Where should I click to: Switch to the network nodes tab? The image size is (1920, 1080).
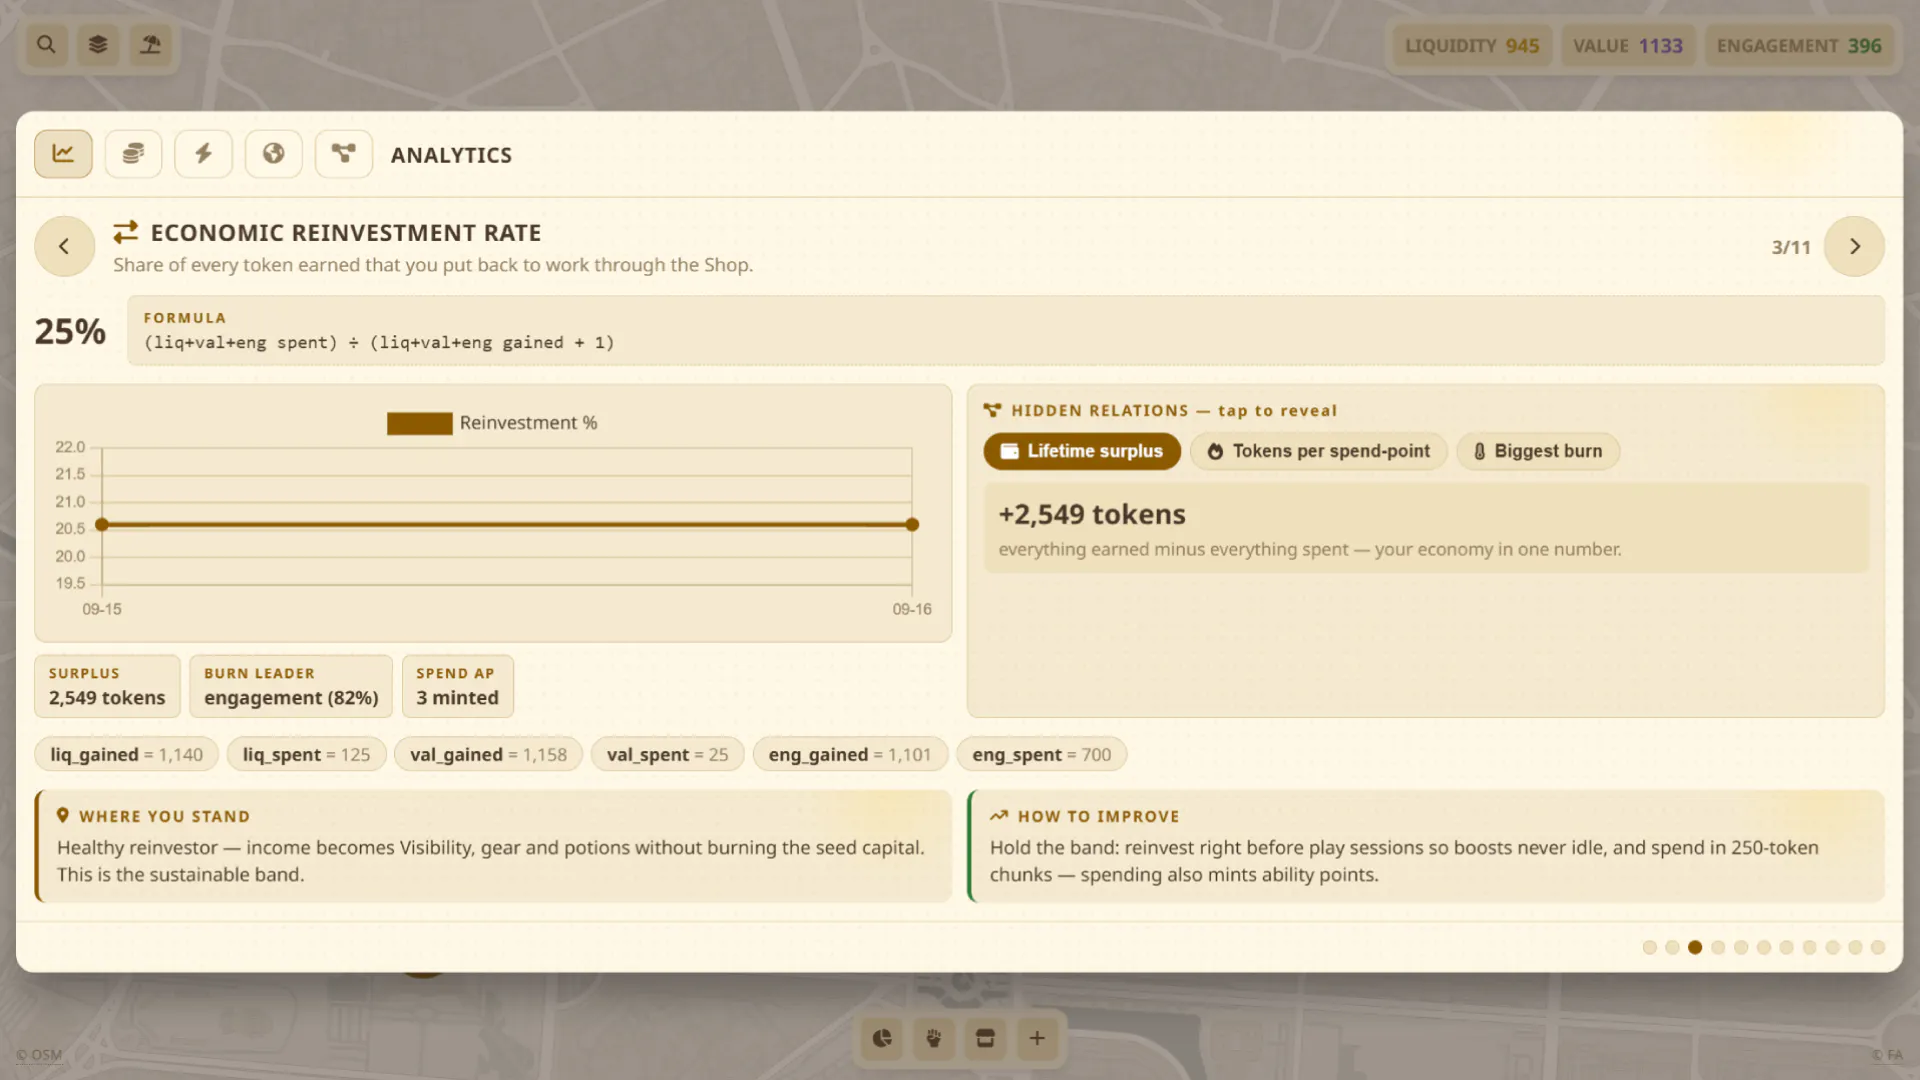[x=343, y=154]
